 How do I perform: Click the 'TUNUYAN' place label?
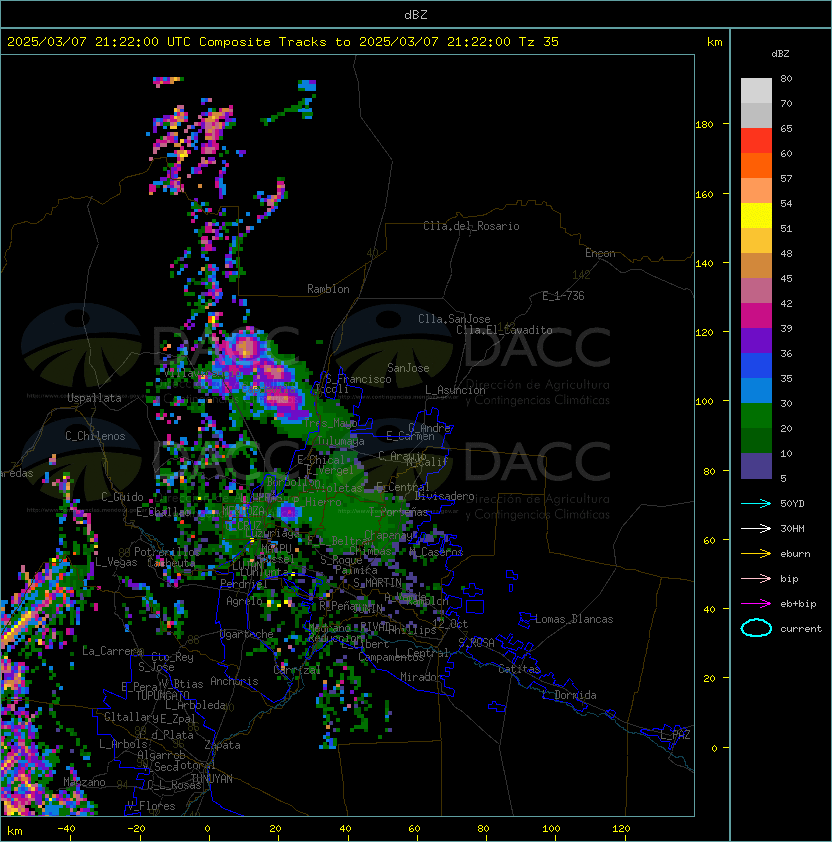point(212,779)
